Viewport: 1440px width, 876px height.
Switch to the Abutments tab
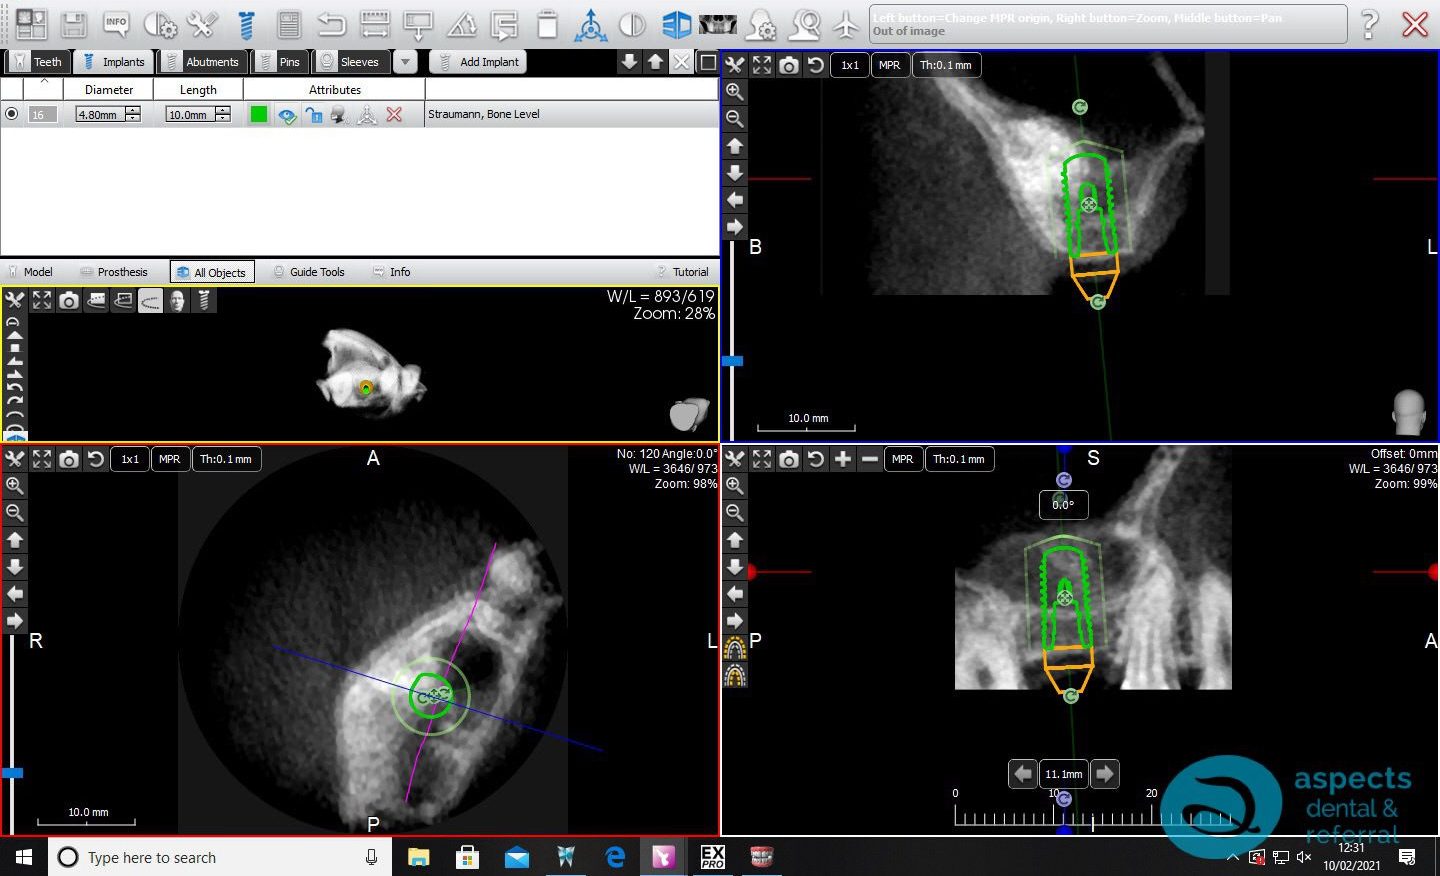[x=202, y=62]
